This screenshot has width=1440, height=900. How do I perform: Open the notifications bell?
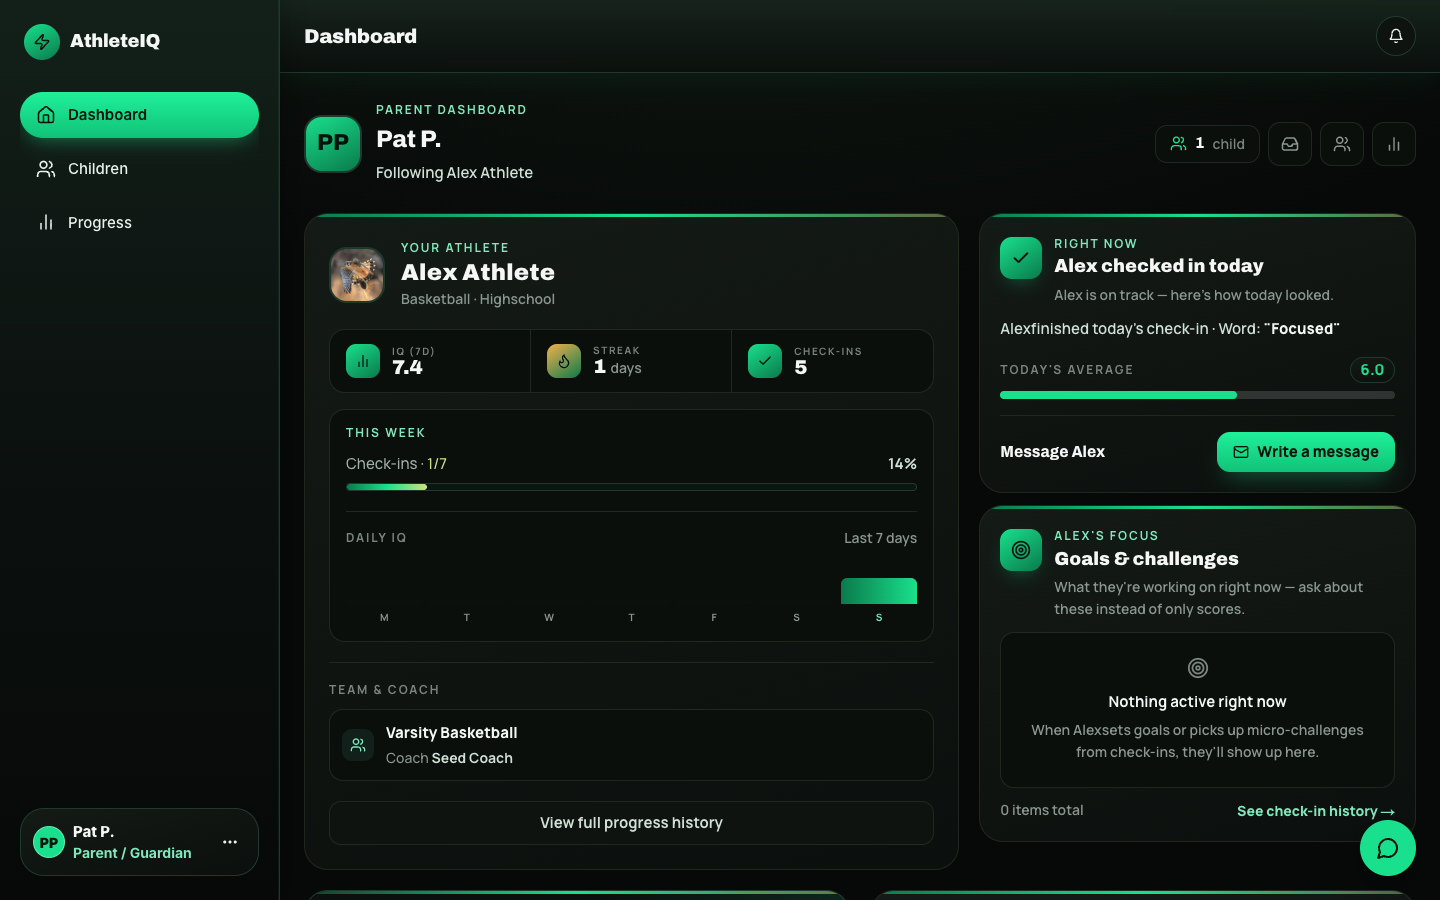(x=1396, y=36)
